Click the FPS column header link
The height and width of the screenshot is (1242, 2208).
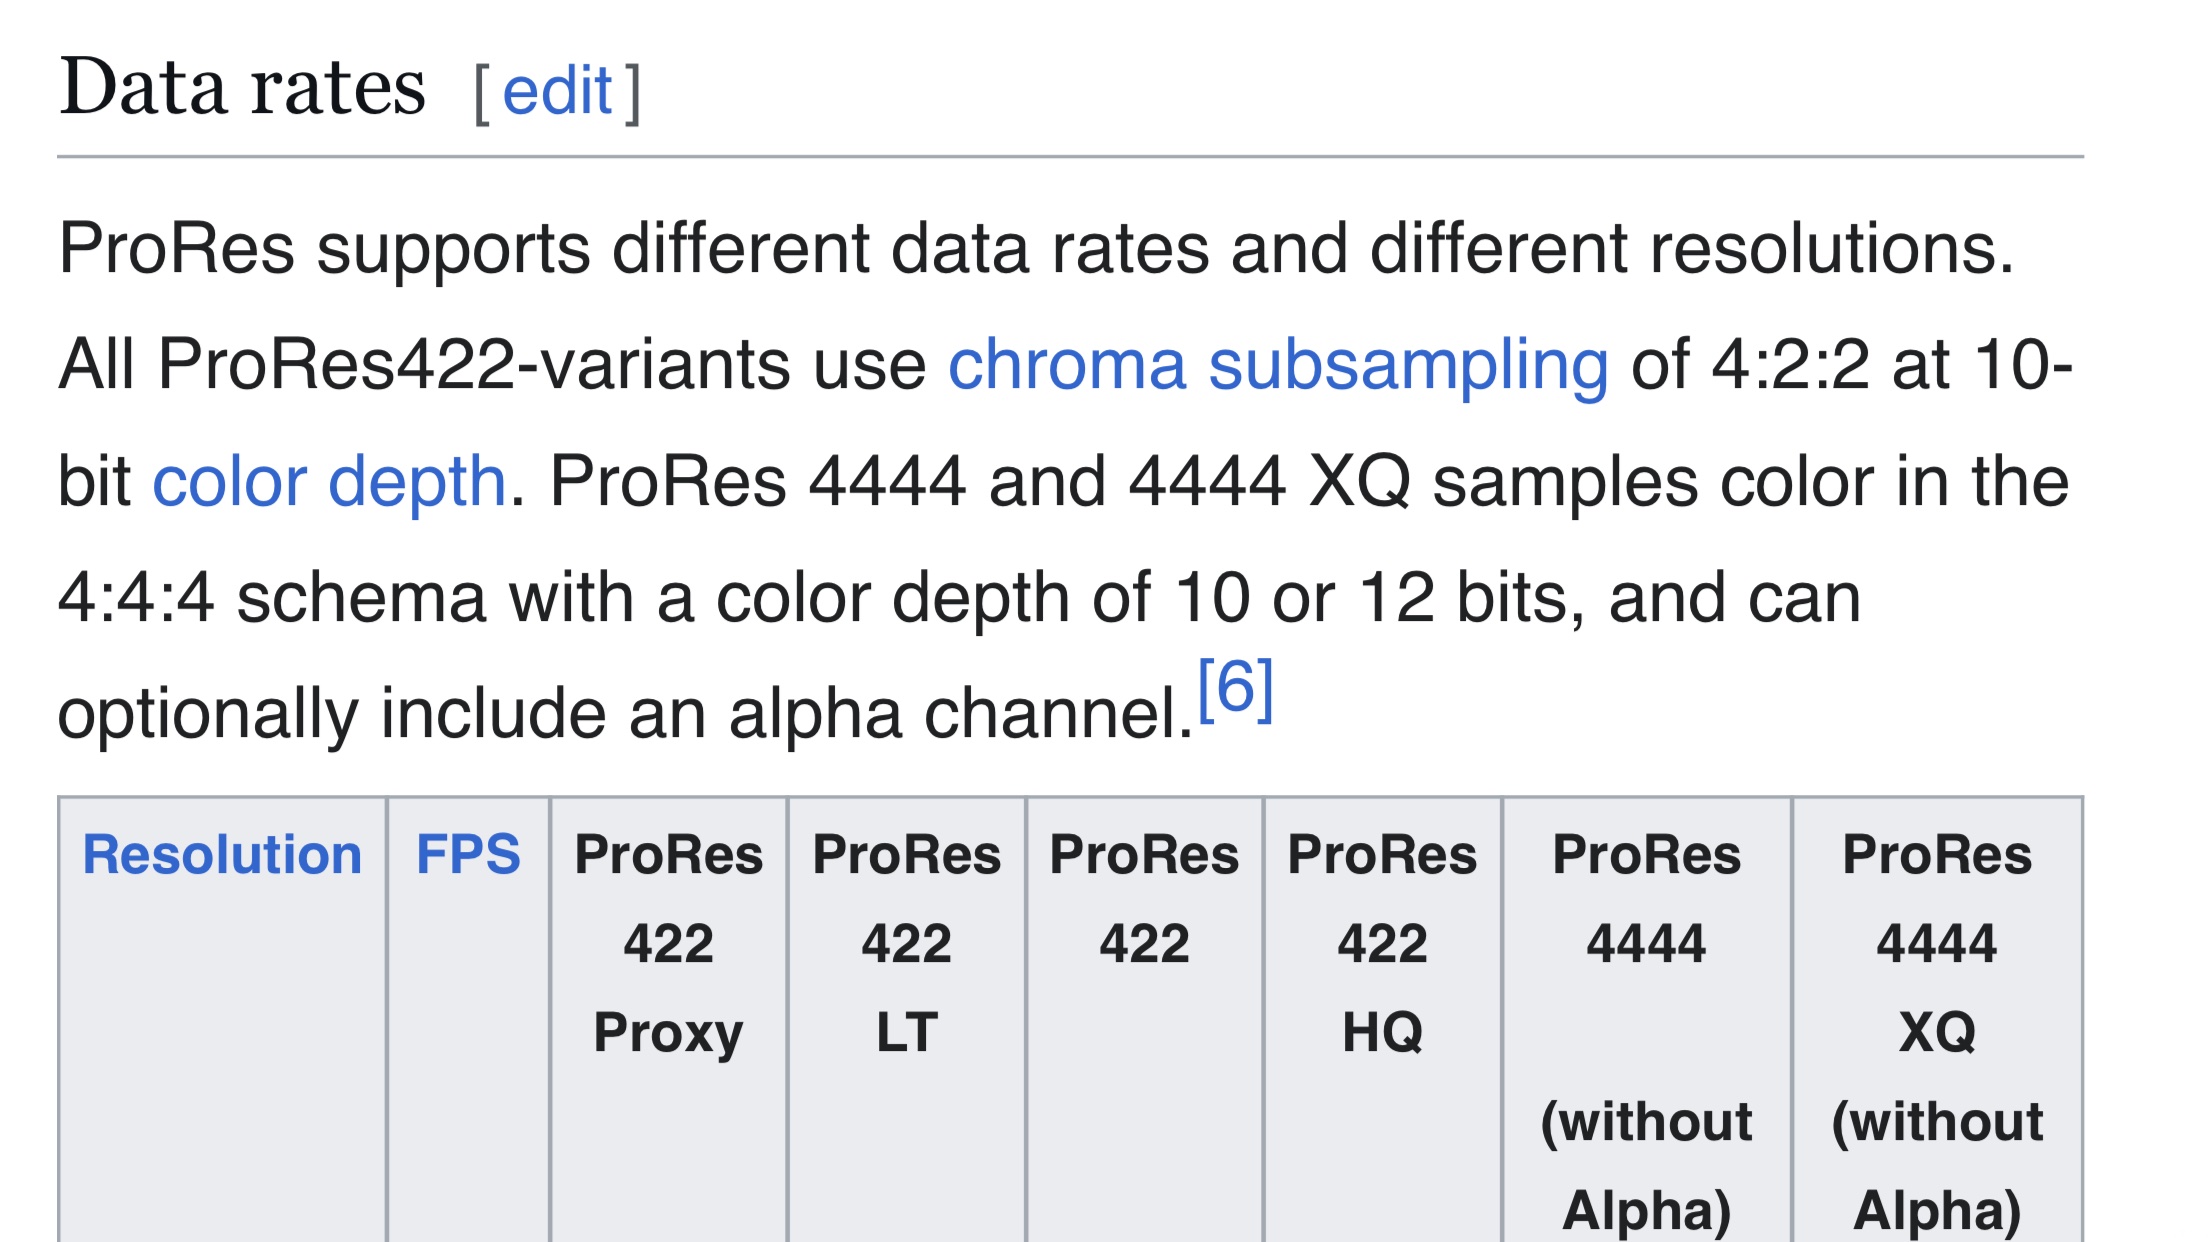tap(468, 855)
